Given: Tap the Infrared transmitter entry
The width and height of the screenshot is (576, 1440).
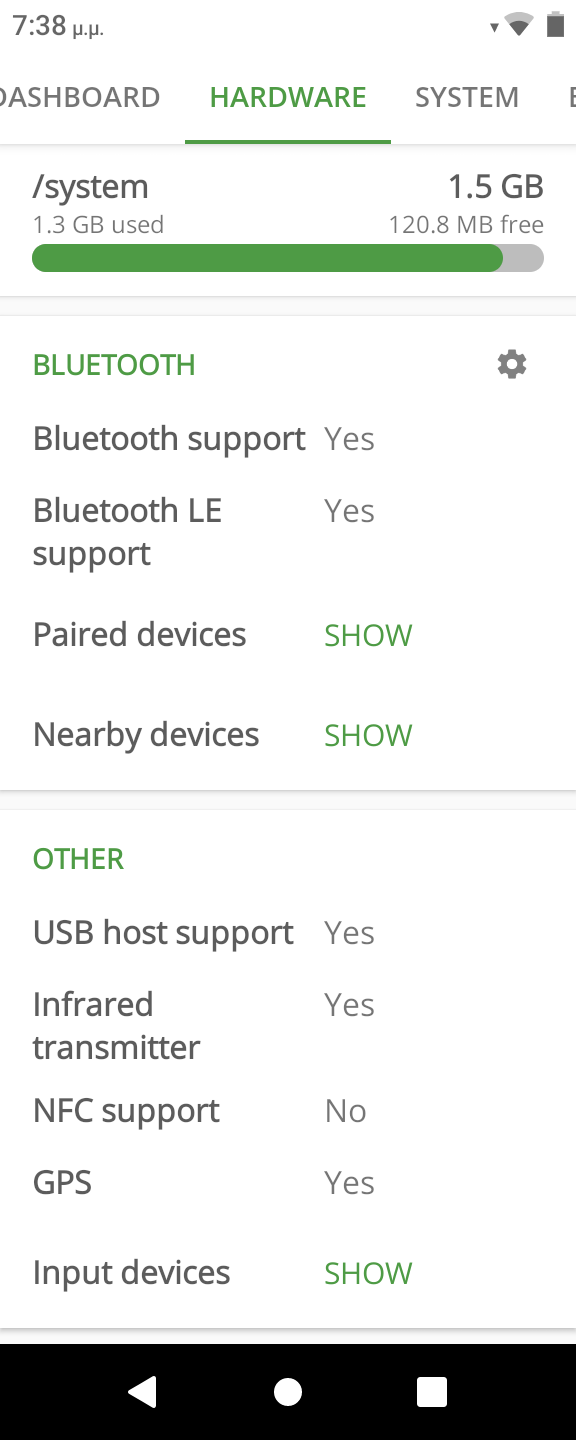Looking at the screenshot, I should pos(288,1026).
